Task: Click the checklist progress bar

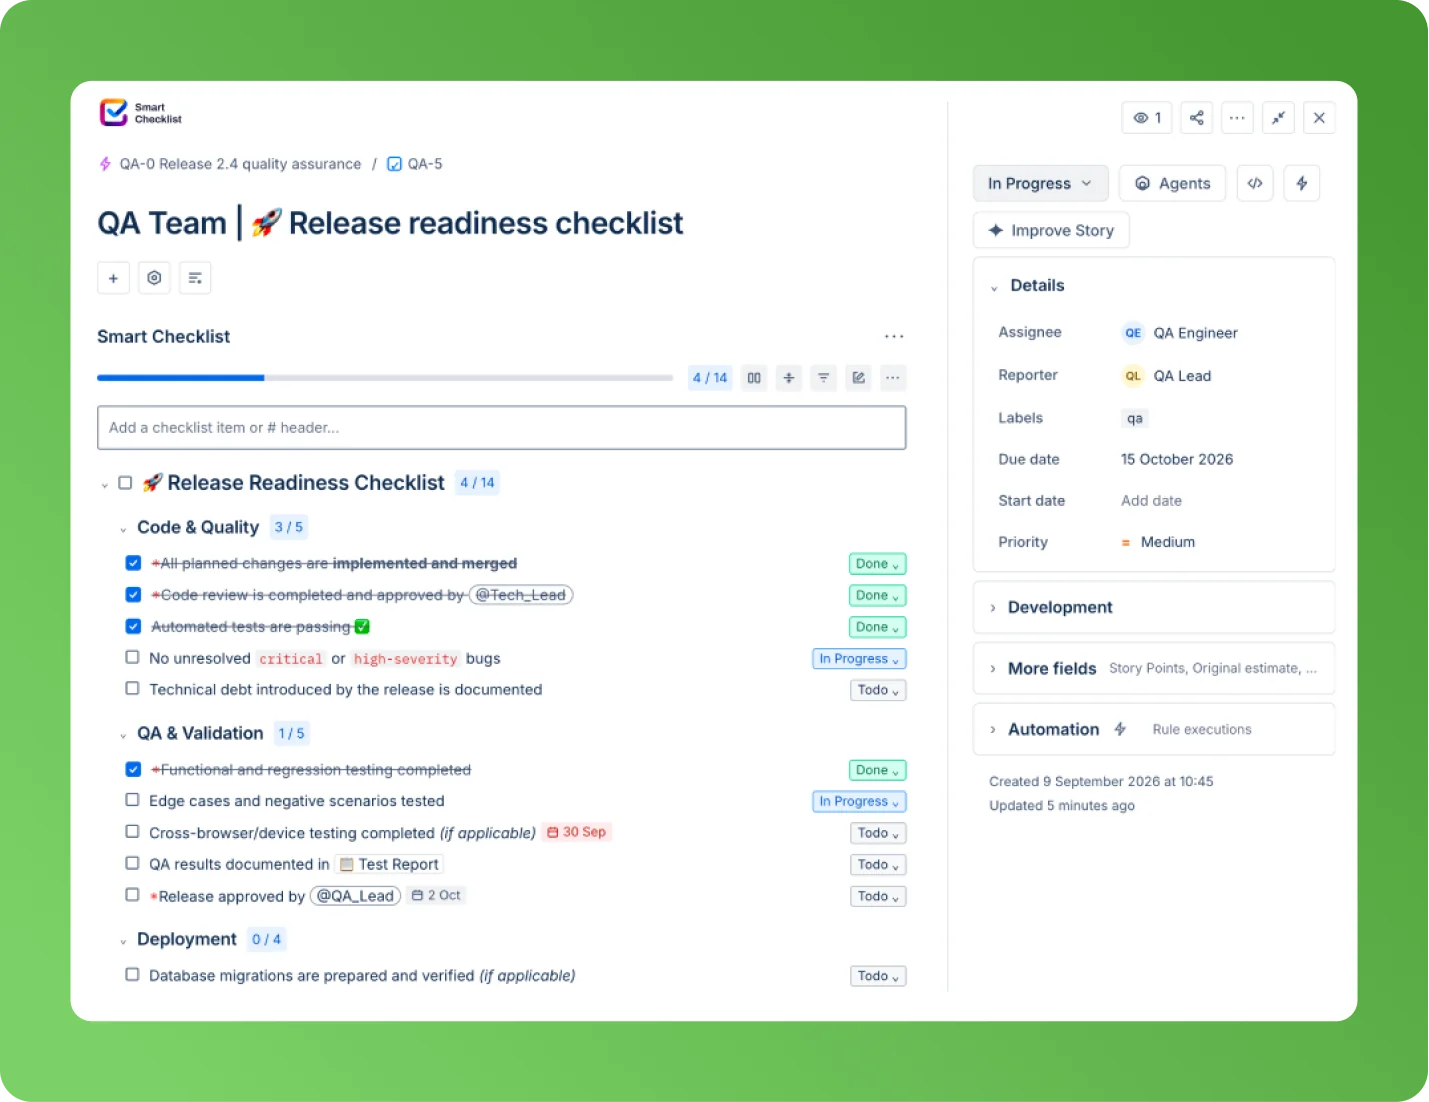Action: coord(385,378)
